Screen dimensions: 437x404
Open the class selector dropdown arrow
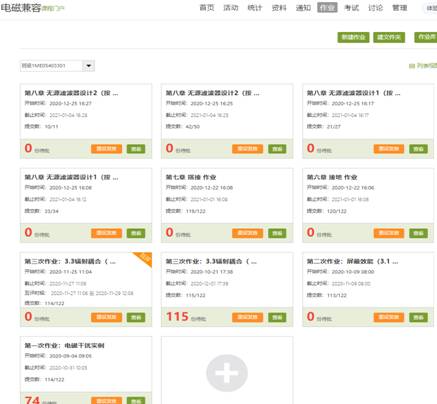(x=88, y=66)
